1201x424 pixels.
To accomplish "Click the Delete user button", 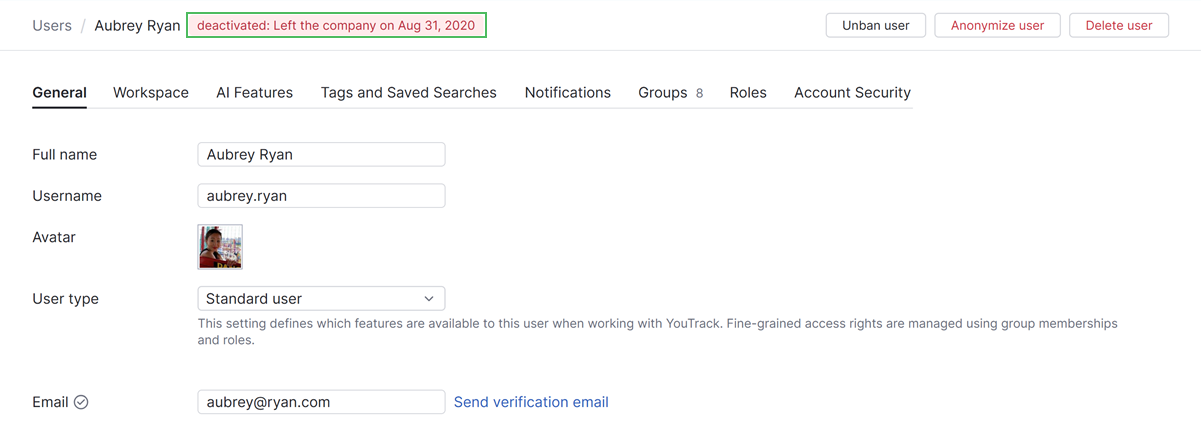I will 1118,25.
